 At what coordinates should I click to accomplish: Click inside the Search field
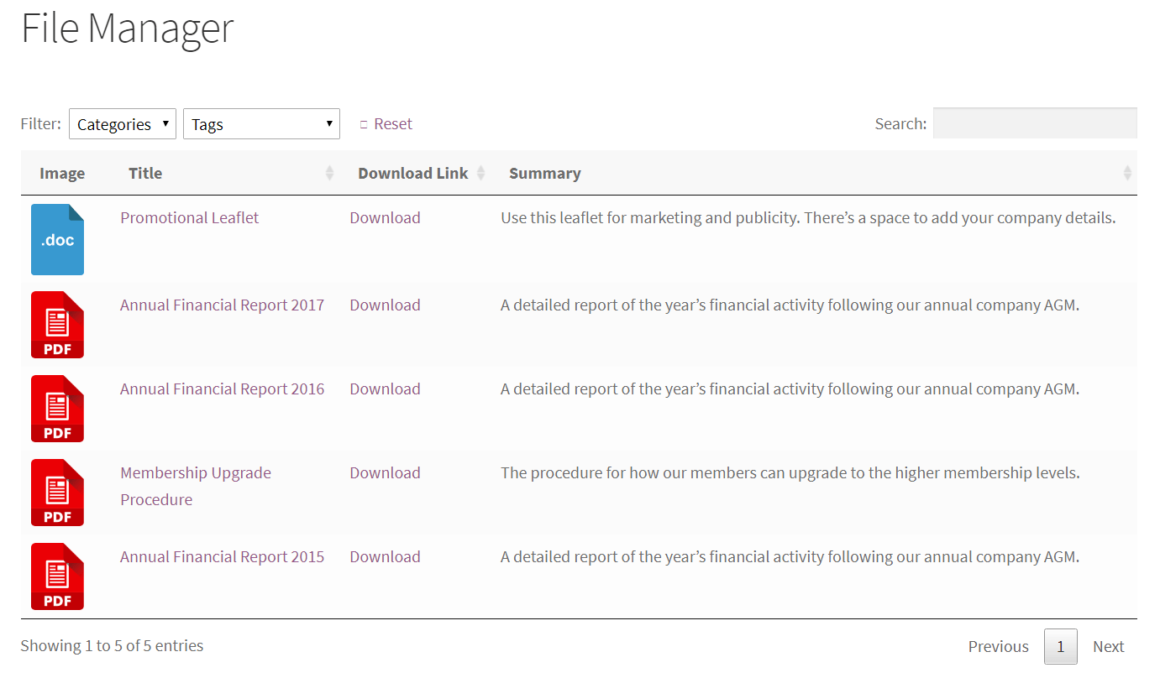click(x=1034, y=123)
